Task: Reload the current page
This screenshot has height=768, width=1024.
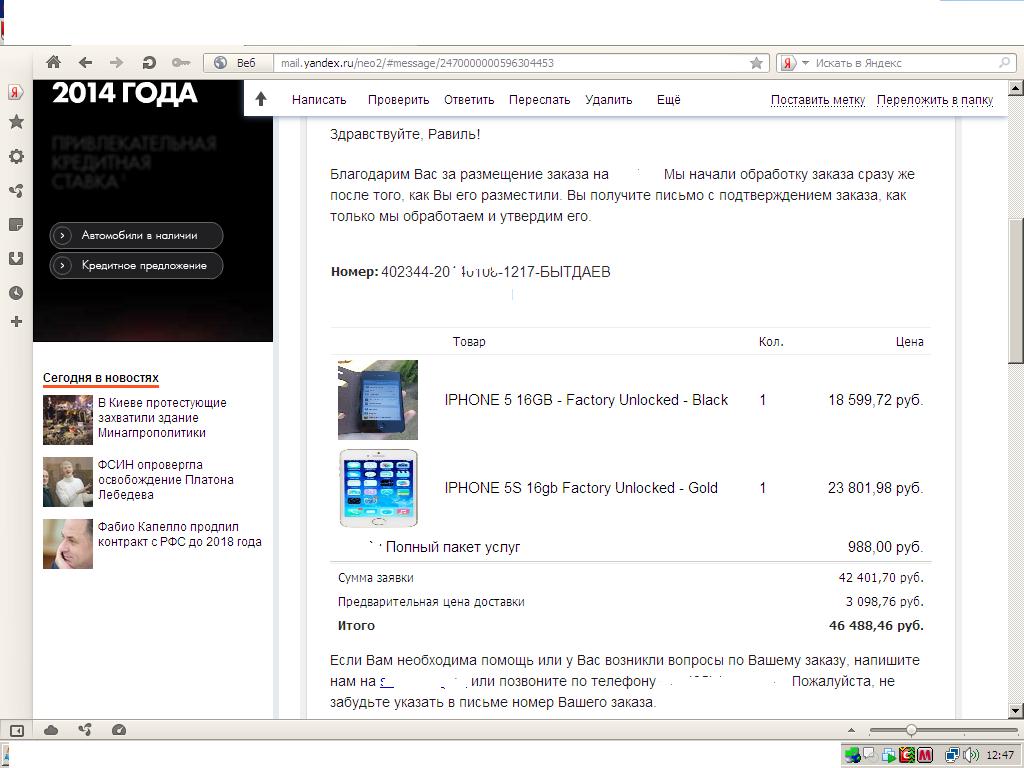Action: point(149,62)
